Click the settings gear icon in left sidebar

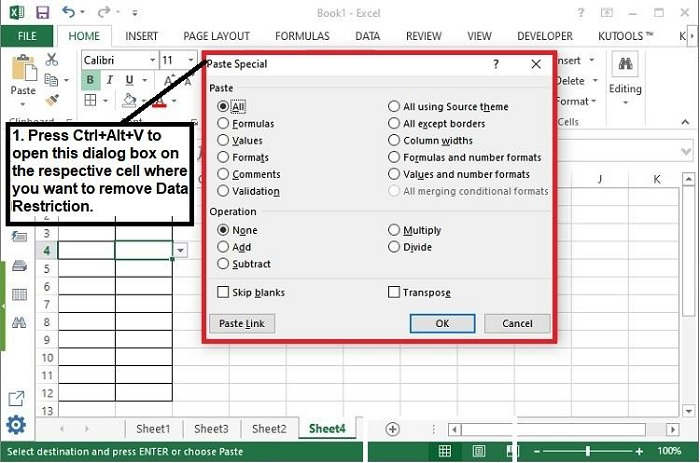pyautogui.click(x=16, y=425)
